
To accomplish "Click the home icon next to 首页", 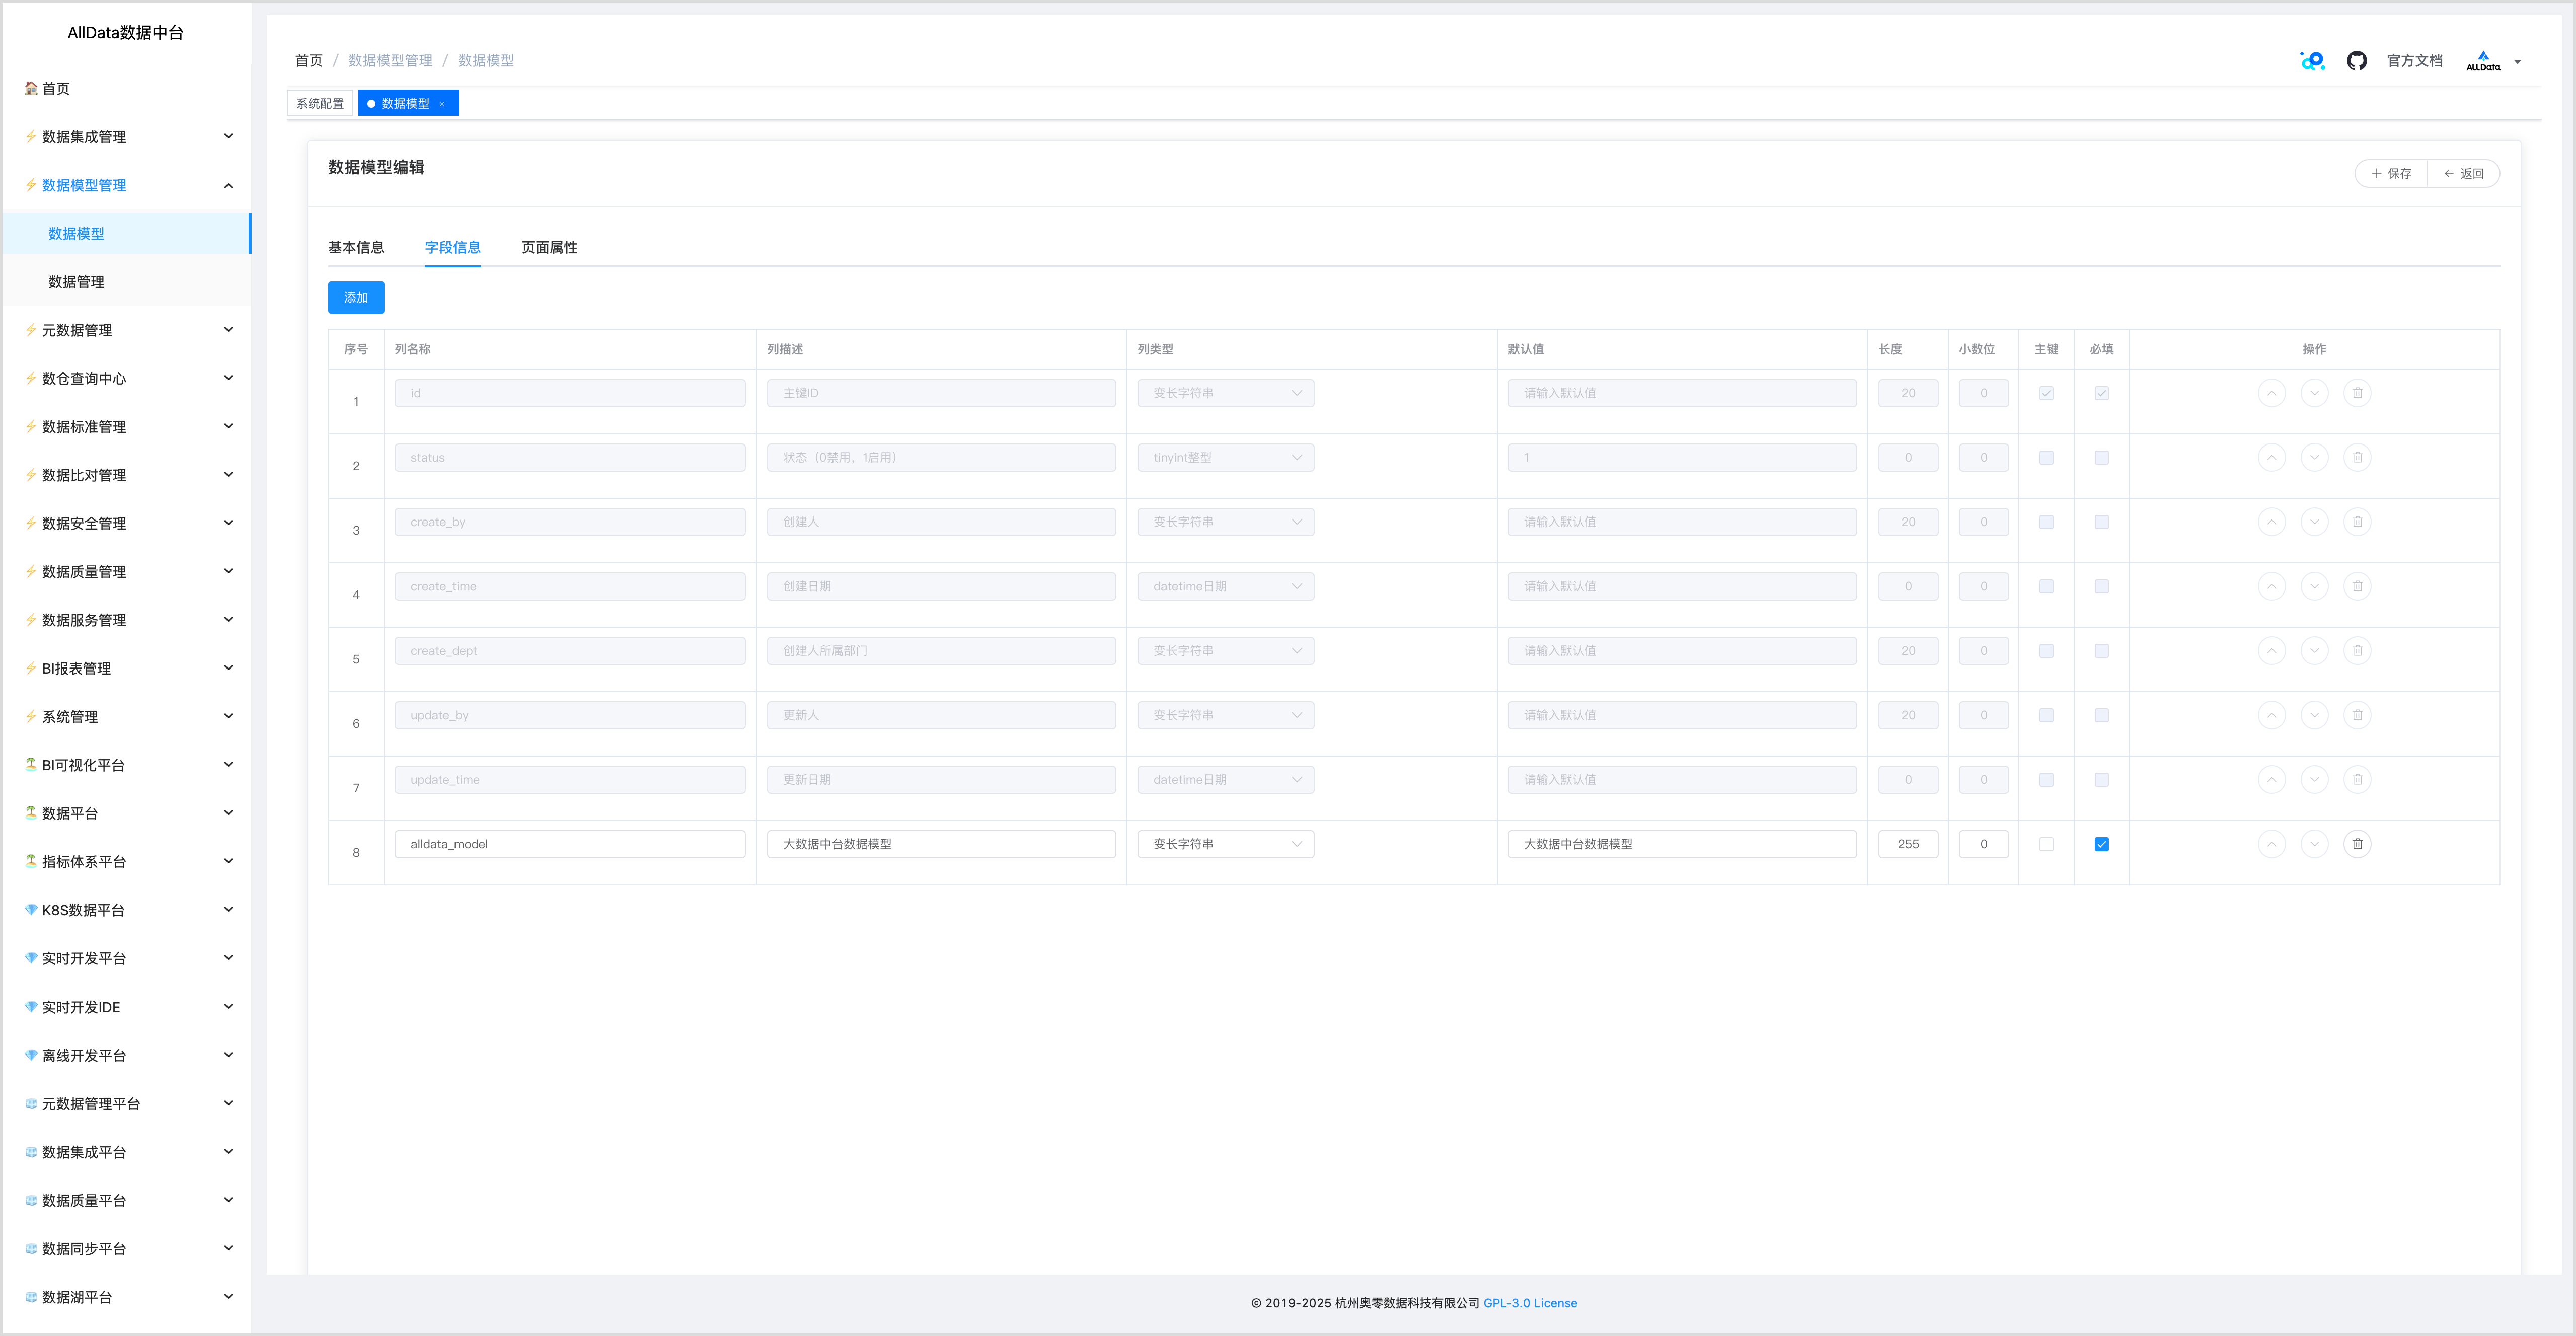I will click(x=31, y=88).
